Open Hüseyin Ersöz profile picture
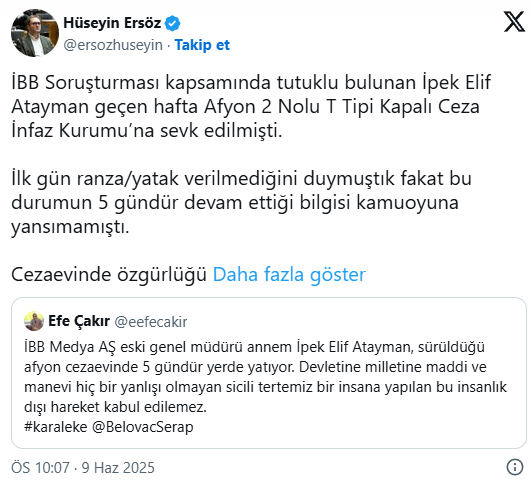Image resolution: width=531 pixels, height=485 pixels. coord(35,33)
